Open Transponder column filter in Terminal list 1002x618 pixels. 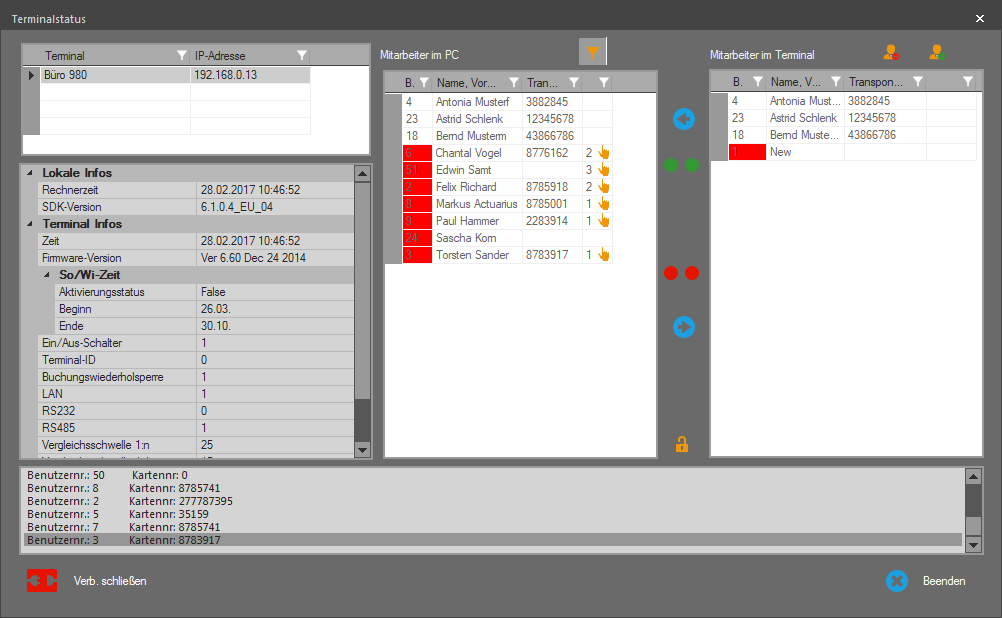coord(918,82)
